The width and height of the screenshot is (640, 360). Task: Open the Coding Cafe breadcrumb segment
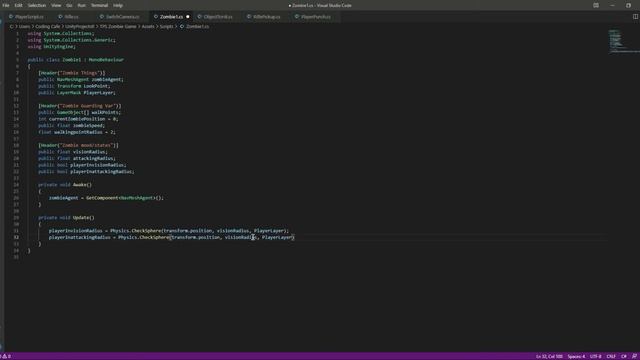tap(47, 27)
